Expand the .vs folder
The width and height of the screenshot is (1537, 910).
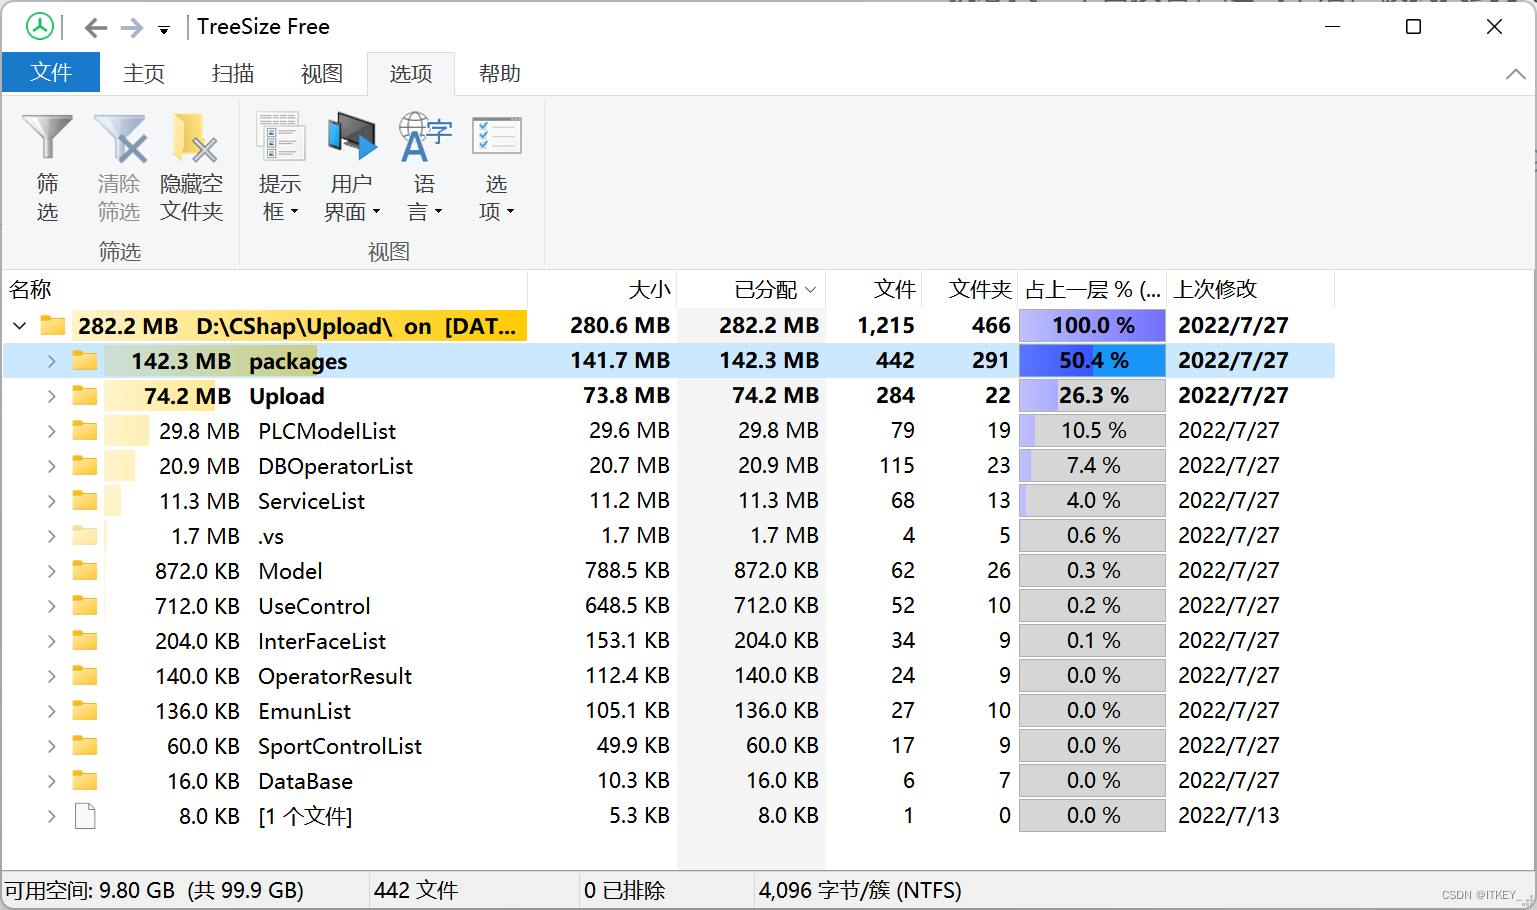tap(51, 536)
